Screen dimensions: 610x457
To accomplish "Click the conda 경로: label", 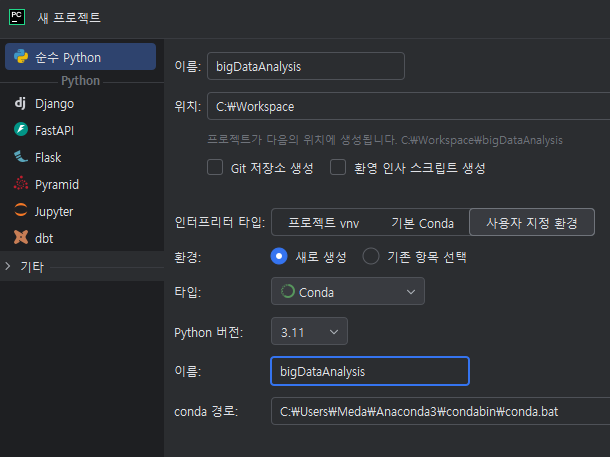I will point(206,411).
